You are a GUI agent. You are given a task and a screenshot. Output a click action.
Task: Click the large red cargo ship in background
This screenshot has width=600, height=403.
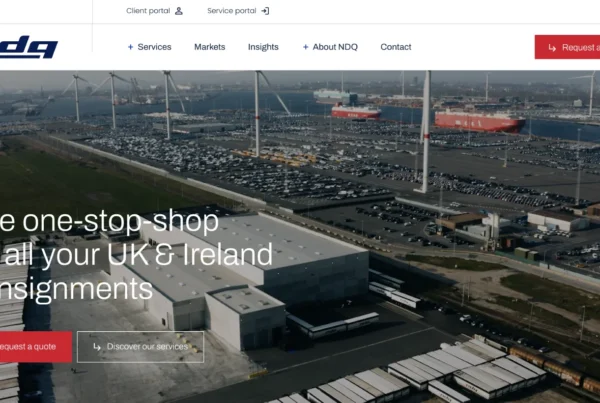click(479, 121)
